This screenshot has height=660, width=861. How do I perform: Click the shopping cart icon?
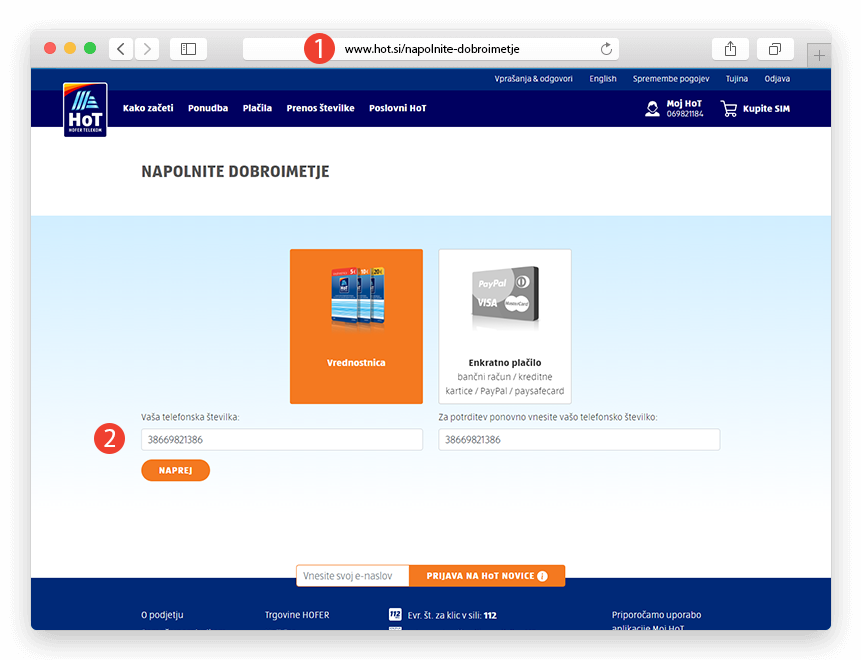point(729,109)
